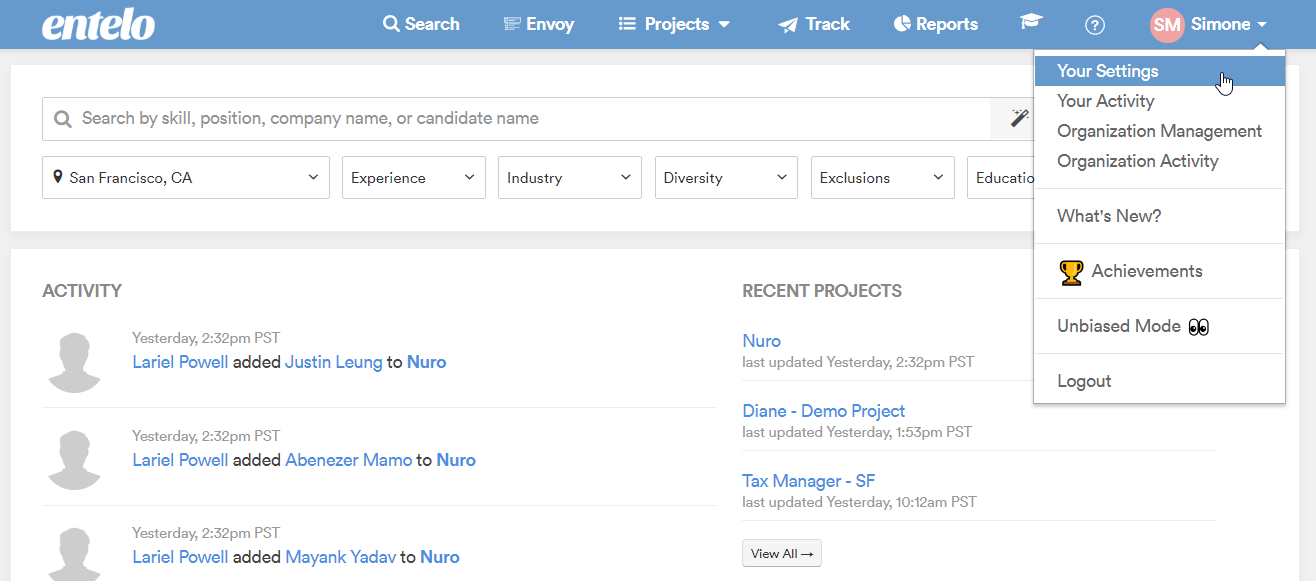The width and height of the screenshot is (1316, 581).
Task: Click the RECENT PROJECTS heading
Action: click(822, 291)
